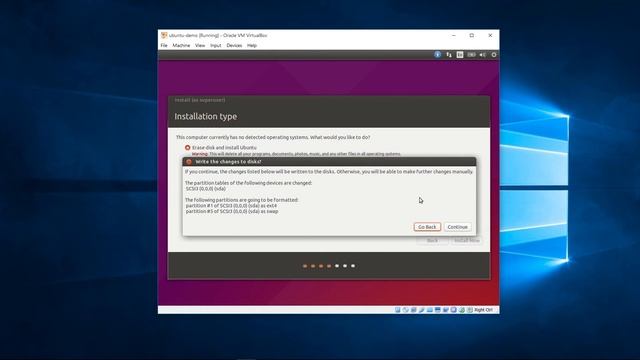The height and width of the screenshot is (360, 640).
Task: Click the display status icon
Action: [438, 310]
